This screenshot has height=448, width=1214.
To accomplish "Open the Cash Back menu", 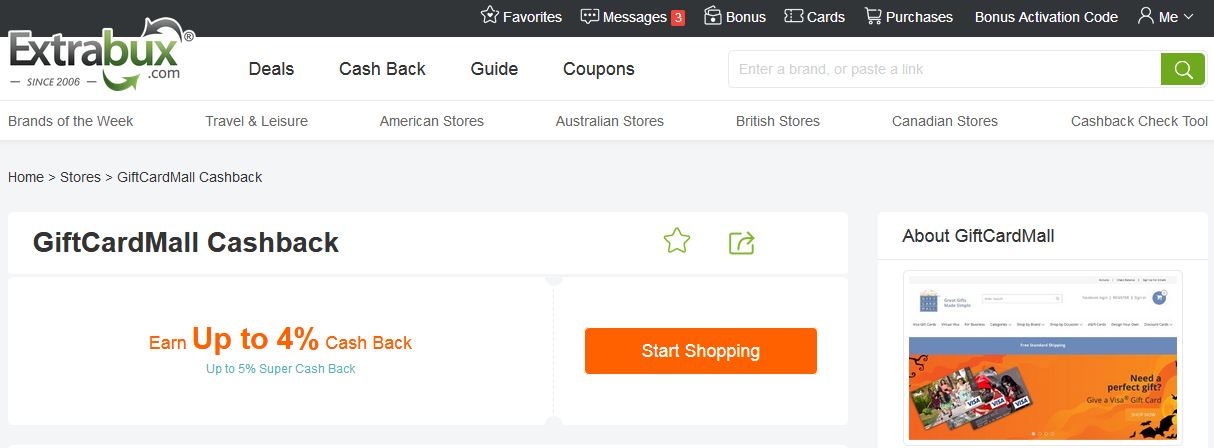I will pyautogui.click(x=382, y=69).
